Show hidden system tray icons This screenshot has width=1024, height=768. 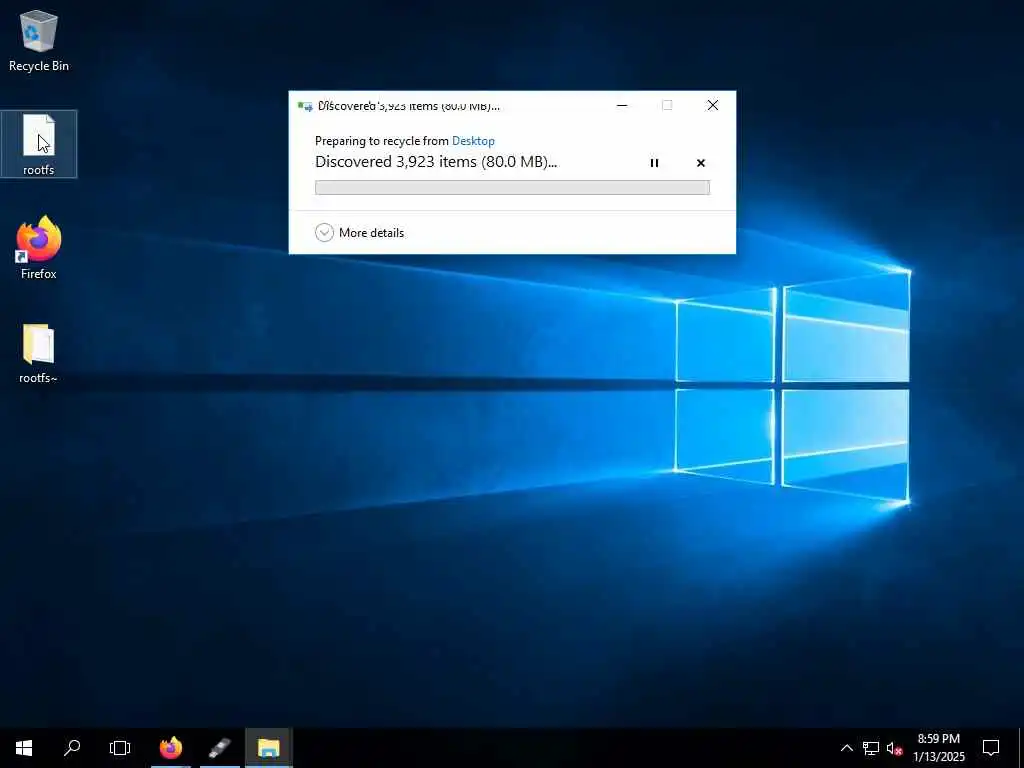click(x=846, y=748)
